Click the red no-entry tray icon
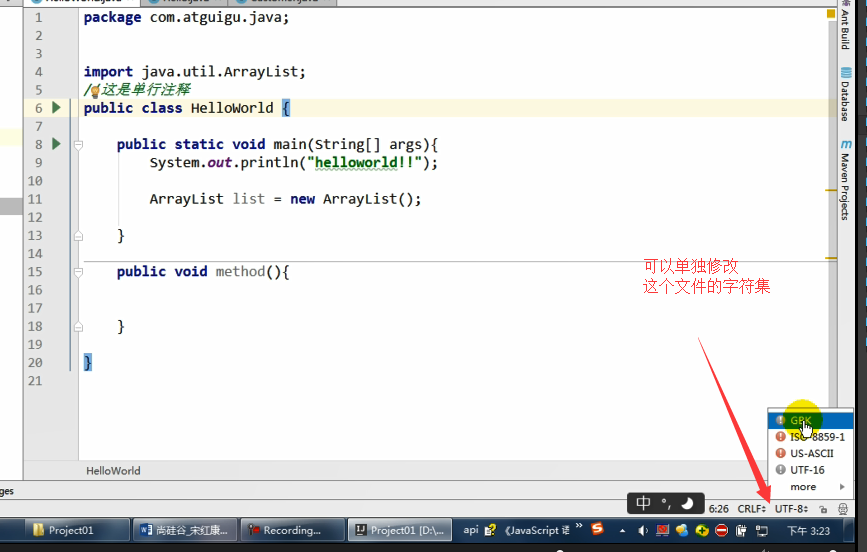This screenshot has width=867, height=552. point(722,530)
